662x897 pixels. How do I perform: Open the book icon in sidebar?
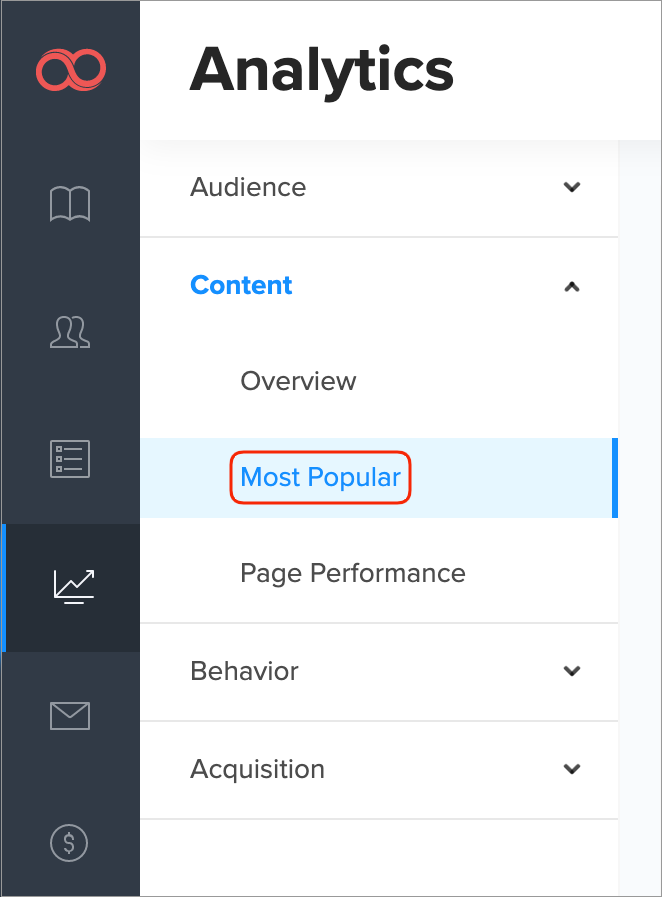click(x=70, y=204)
